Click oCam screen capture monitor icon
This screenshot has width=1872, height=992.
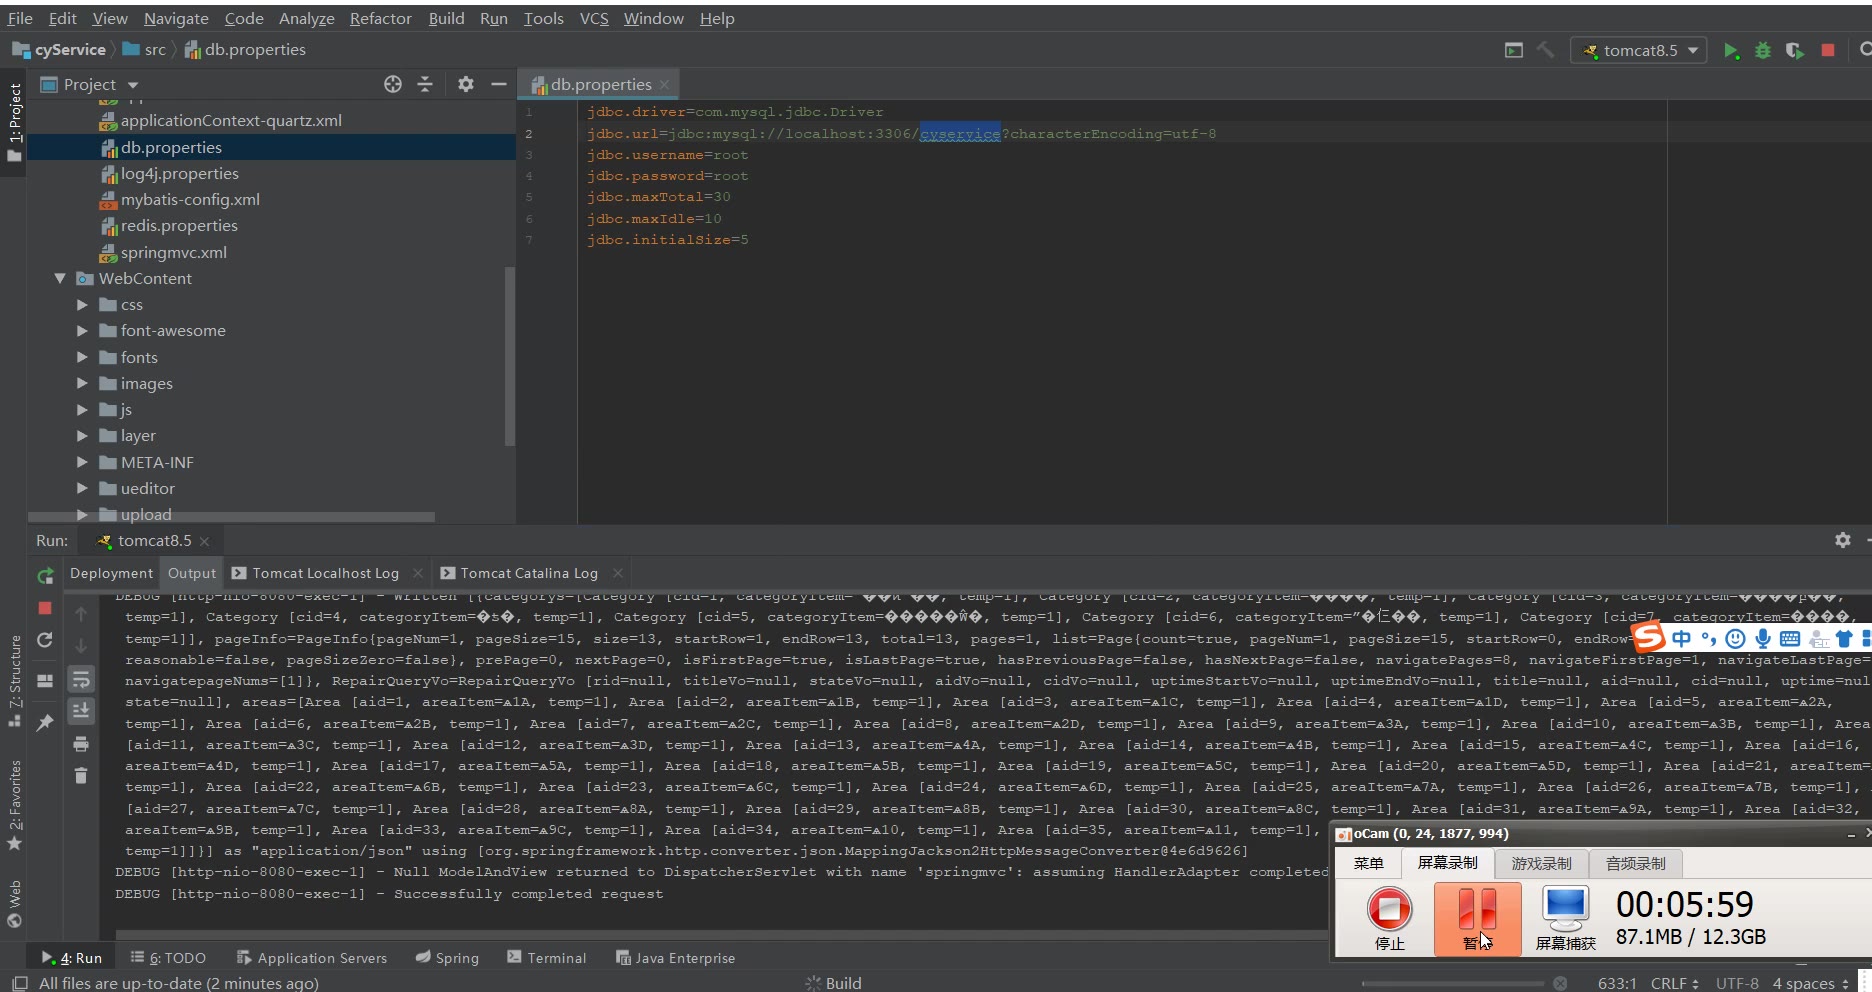pyautogui.click(x=1565, y=918)
